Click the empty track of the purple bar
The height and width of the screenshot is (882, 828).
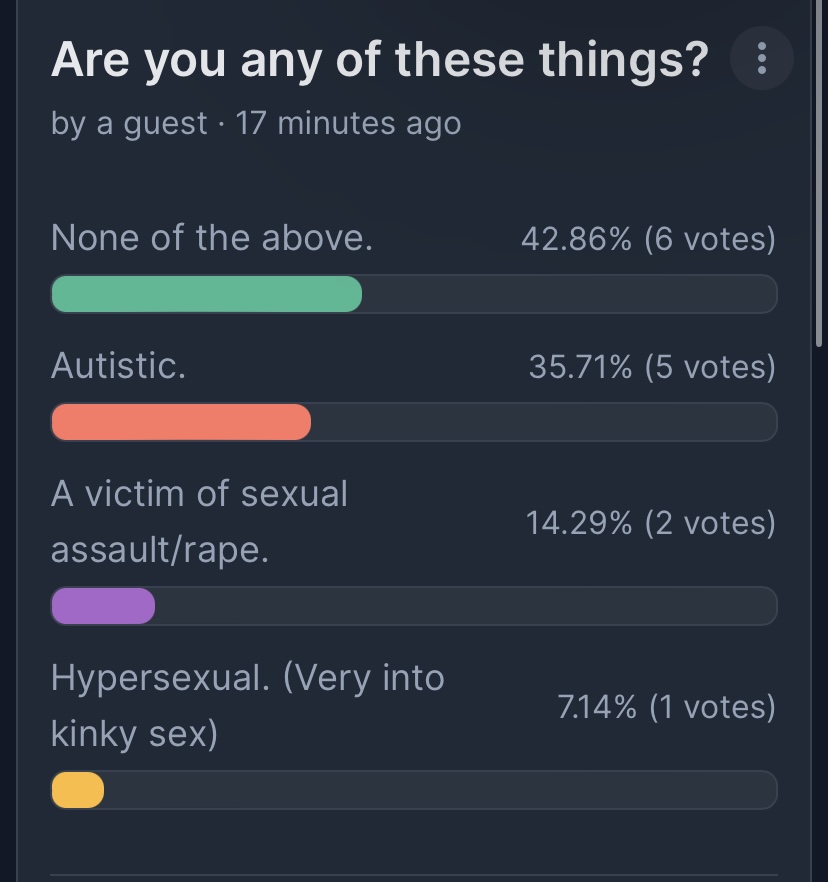(x=466, y=606)
